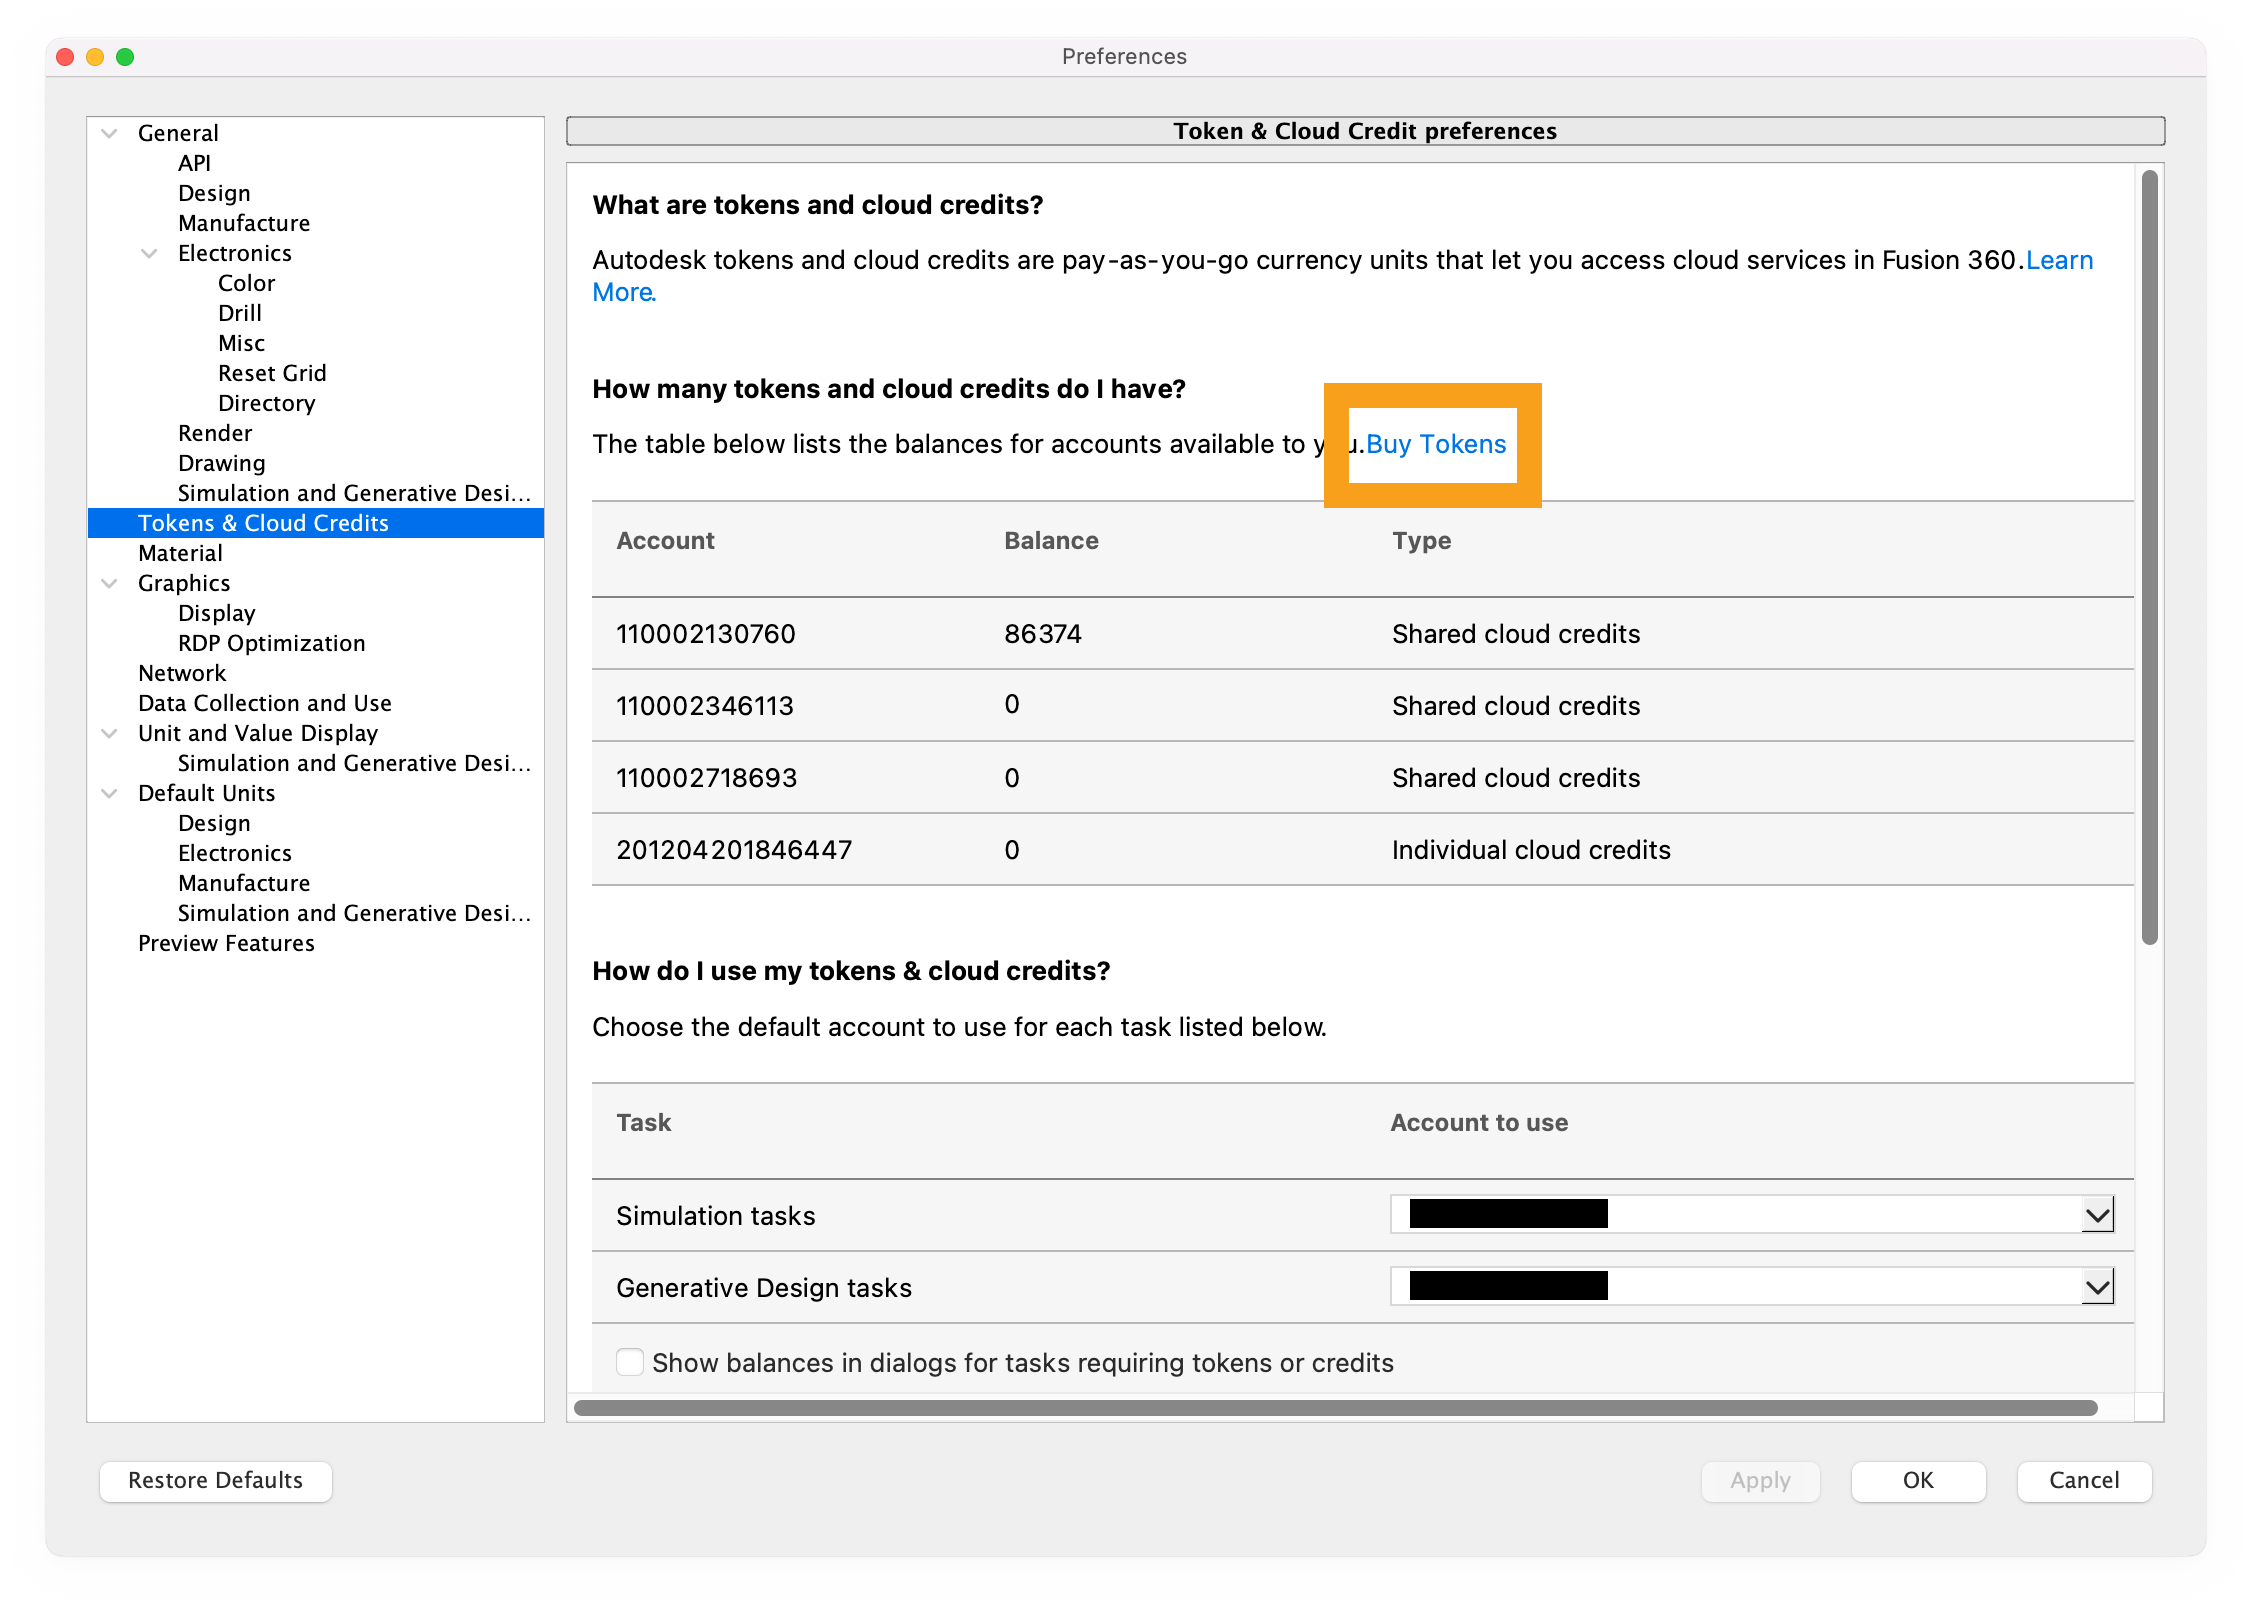The width and height of the screenshot is (2252, 1610).
Task: Click the OK button
Action: [1917, 1480]
